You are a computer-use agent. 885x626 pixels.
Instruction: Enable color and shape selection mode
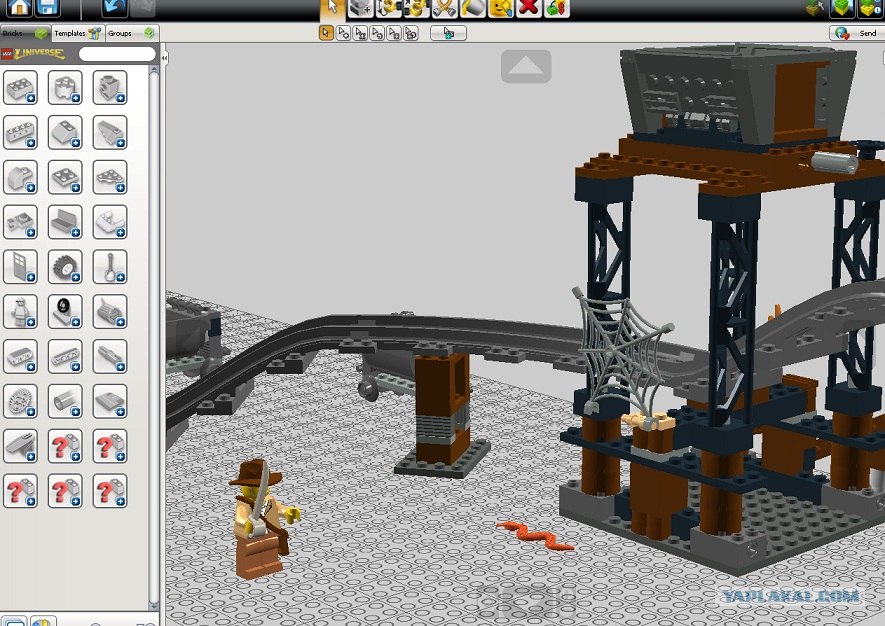coord(411,33)
